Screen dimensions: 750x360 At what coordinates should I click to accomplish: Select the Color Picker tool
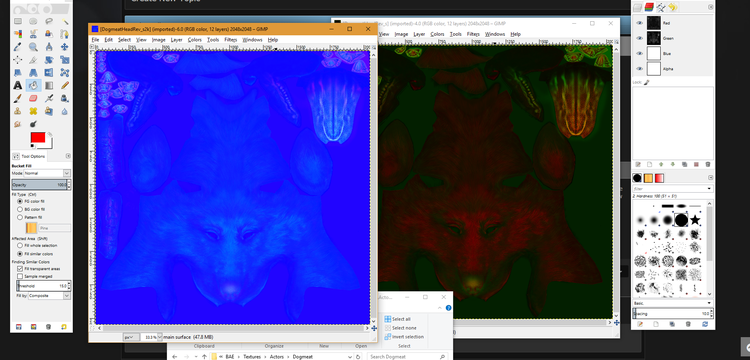click(18, 46)
